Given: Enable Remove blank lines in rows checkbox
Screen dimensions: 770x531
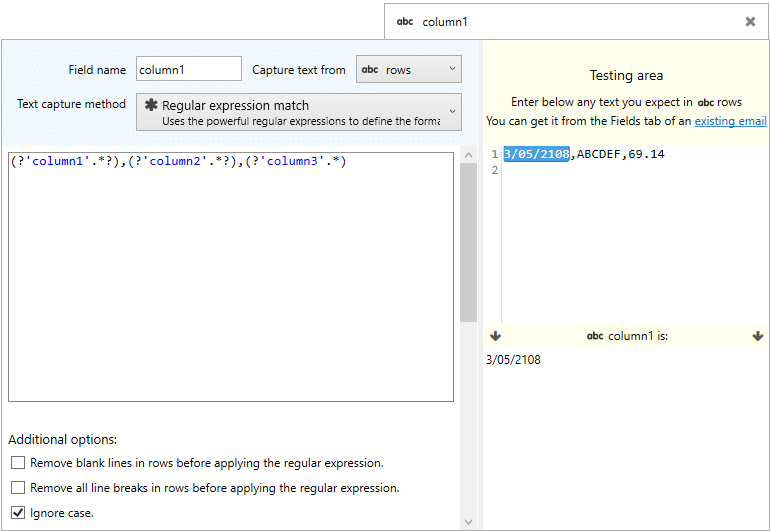Looking at the screenshot, I should point(18,463).
